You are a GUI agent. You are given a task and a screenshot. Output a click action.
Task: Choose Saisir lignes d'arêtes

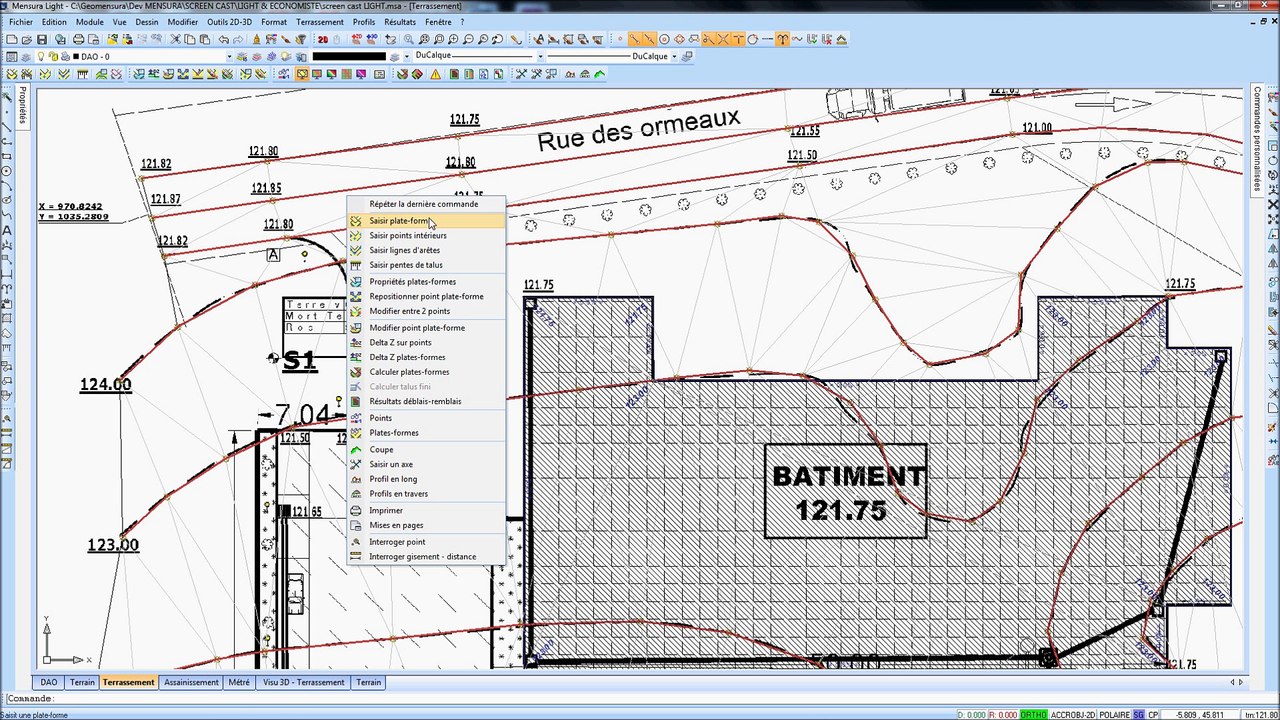(x=426, y=250)
